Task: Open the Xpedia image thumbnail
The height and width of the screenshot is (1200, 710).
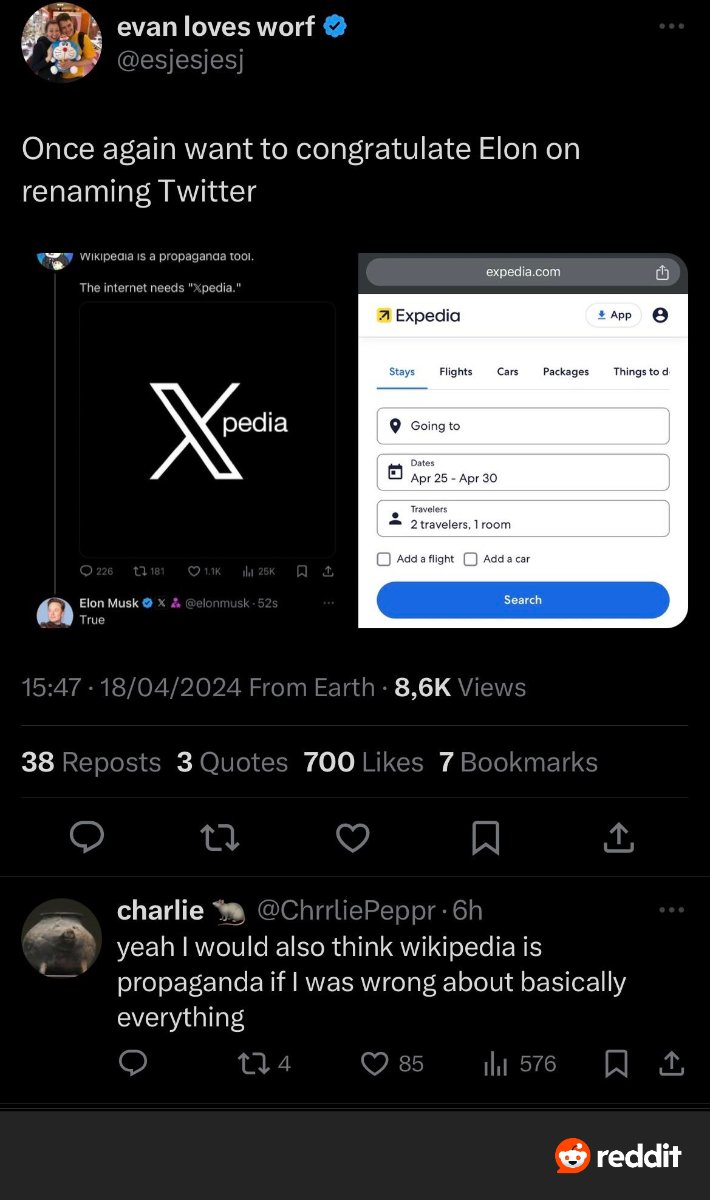Action: click(x=207, y=430)
